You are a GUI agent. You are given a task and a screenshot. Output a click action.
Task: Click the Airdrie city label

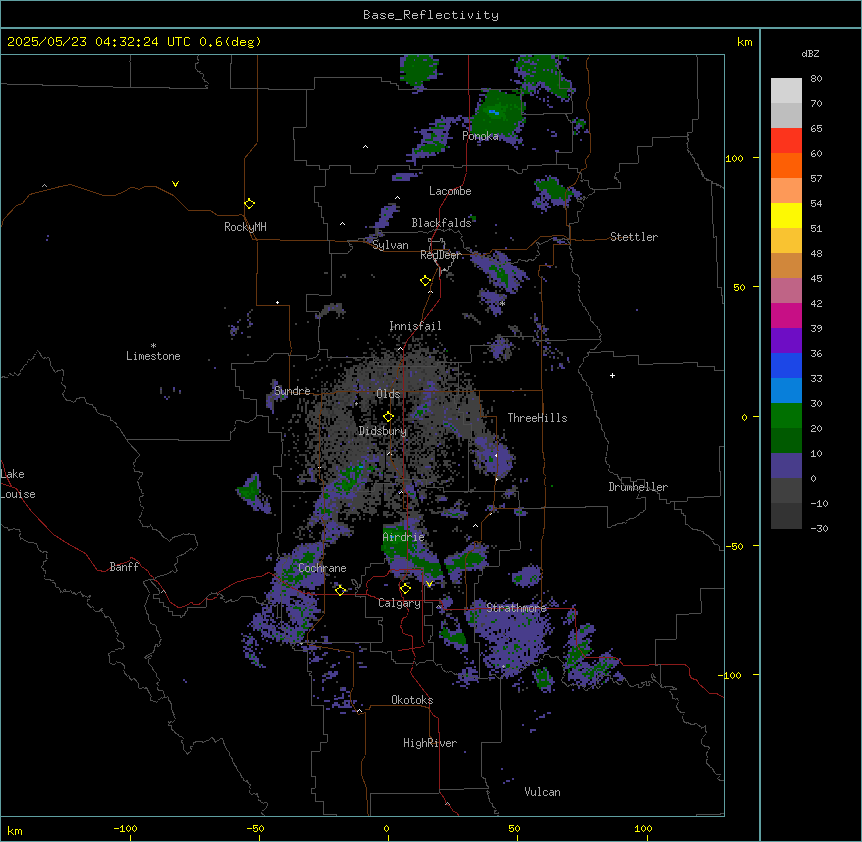point(404,537)
